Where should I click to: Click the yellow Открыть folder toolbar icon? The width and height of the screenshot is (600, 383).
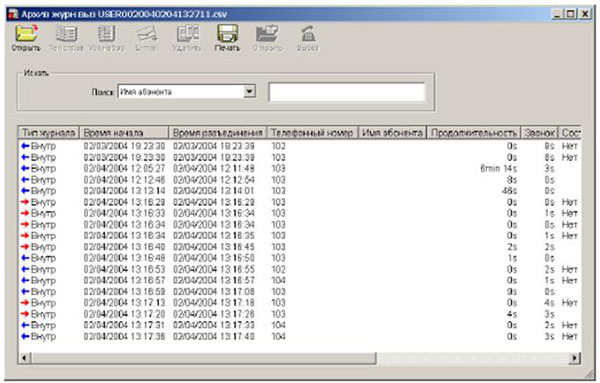click(x=26, y=34)
